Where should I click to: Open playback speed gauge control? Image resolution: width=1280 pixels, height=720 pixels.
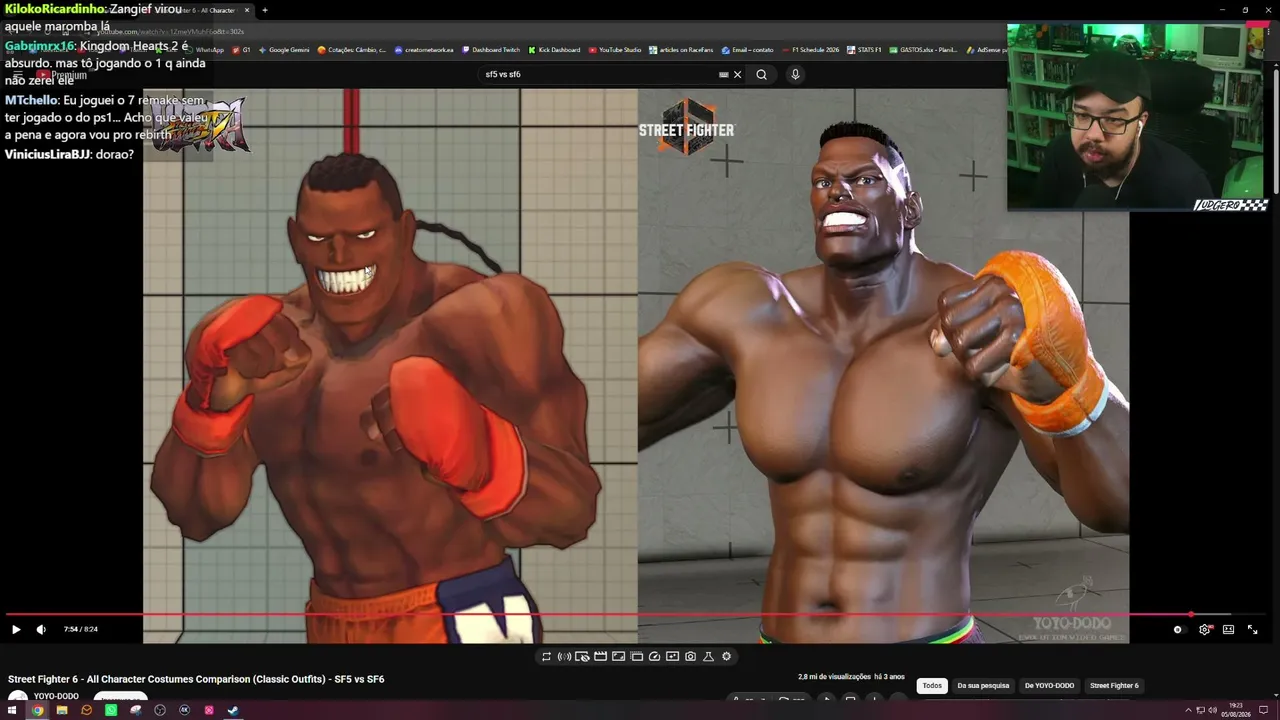coord(654,656)
